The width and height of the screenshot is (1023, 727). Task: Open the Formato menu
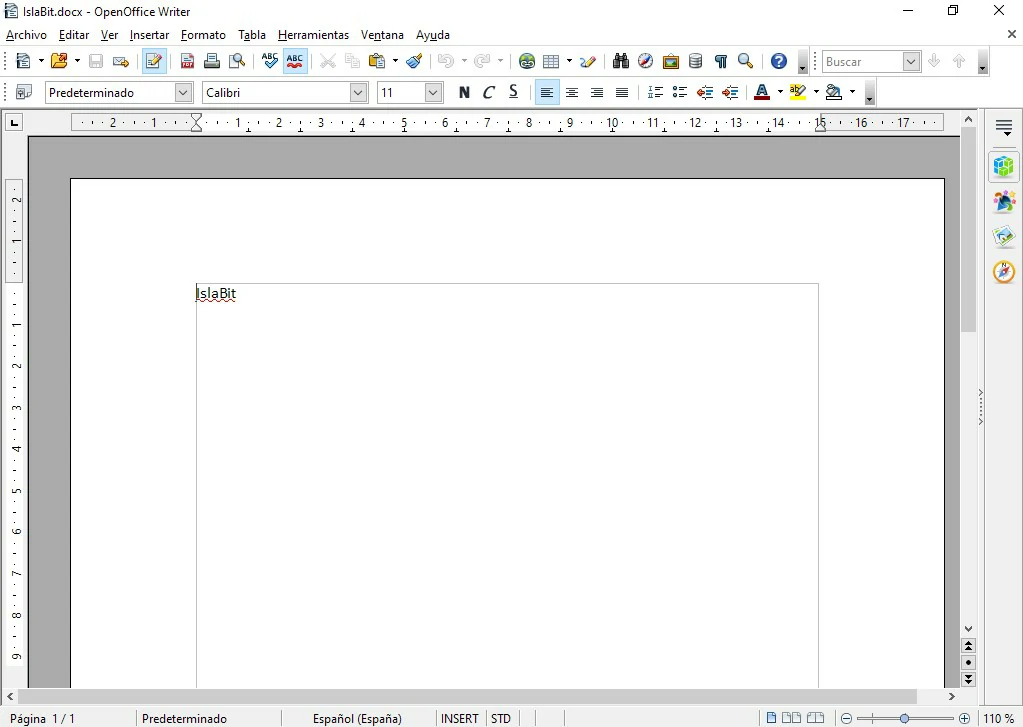point(204,35)
